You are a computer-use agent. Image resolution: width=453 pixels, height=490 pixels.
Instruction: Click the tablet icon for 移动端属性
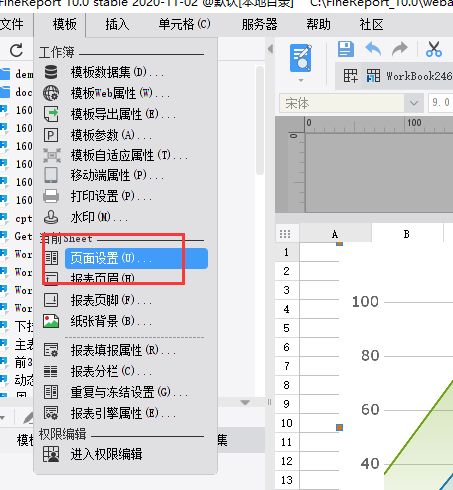pos(51,175)
